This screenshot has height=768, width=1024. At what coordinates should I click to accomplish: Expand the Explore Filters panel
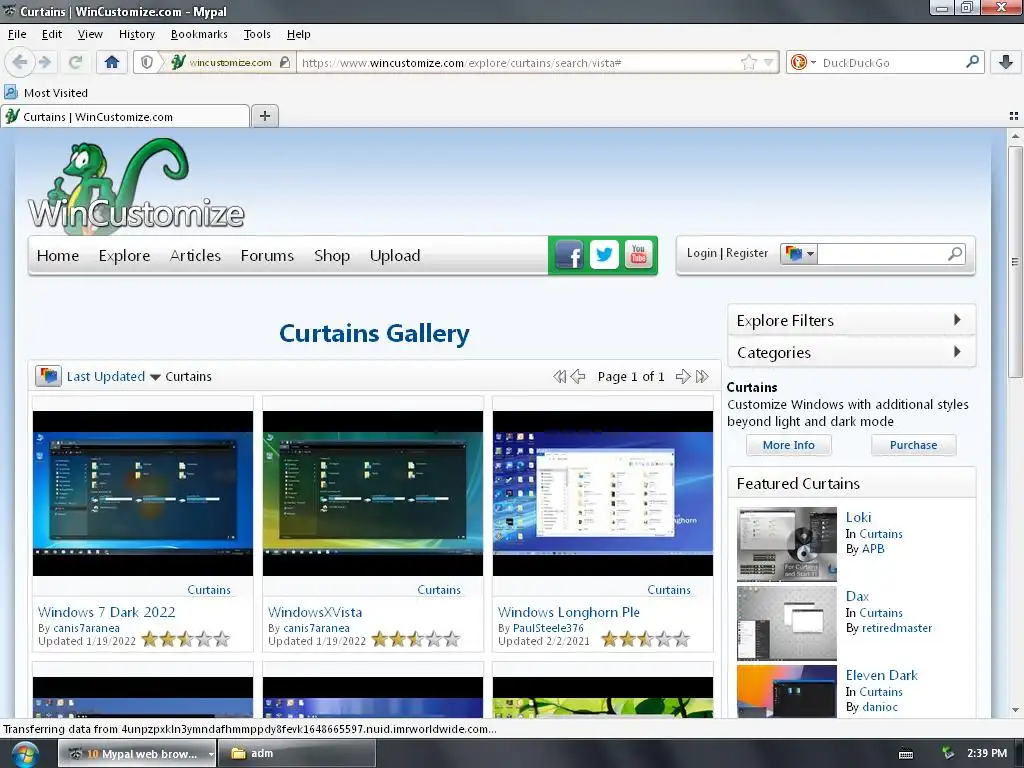[x=852, y=320]
